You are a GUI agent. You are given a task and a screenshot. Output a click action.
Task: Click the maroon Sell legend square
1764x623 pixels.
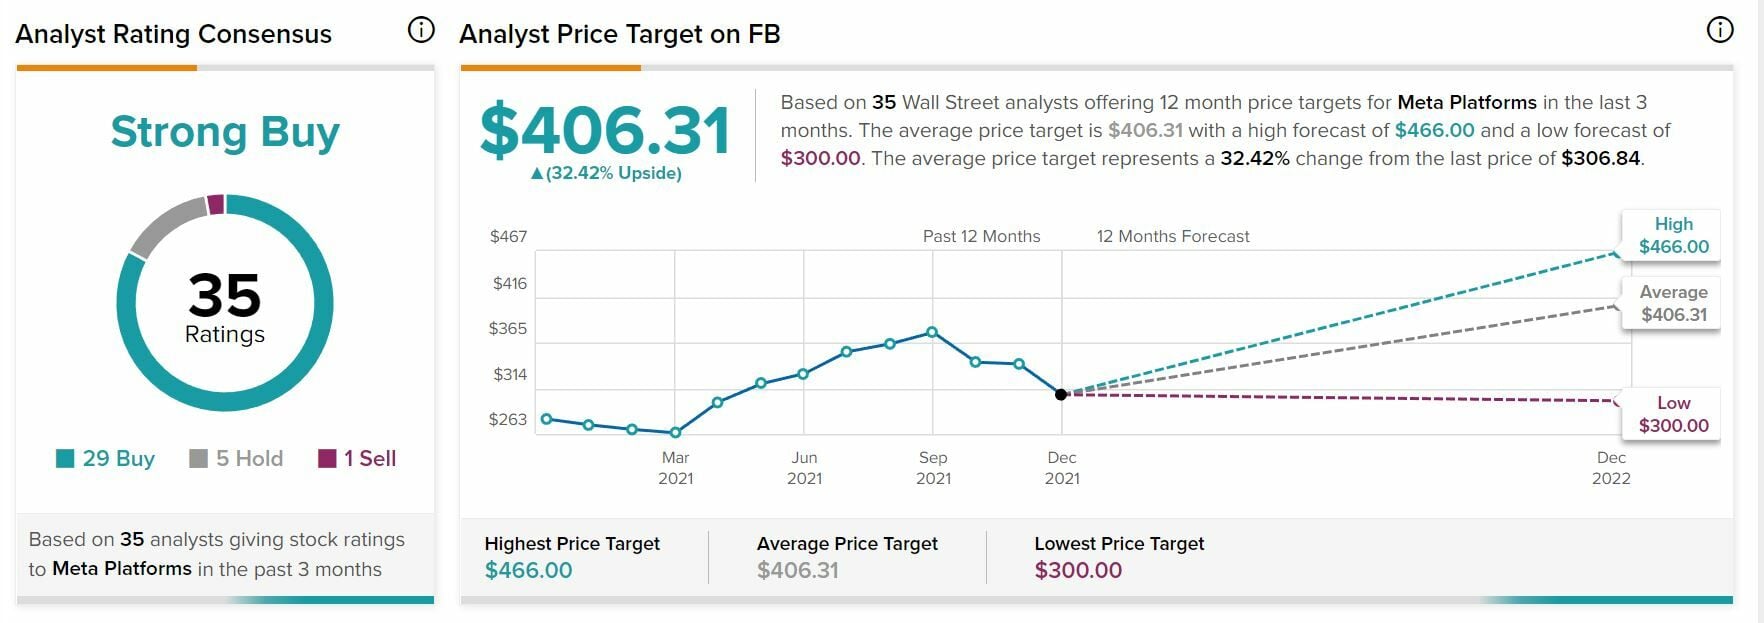pos(327,459)
